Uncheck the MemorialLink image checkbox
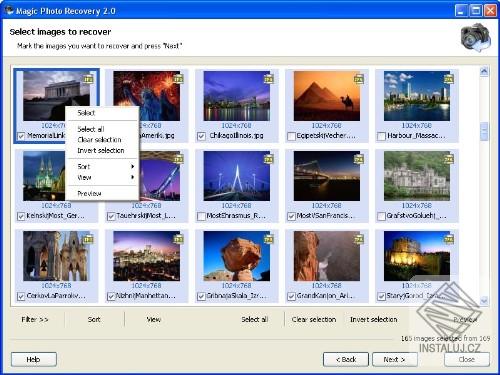 (x=21, y=136)
